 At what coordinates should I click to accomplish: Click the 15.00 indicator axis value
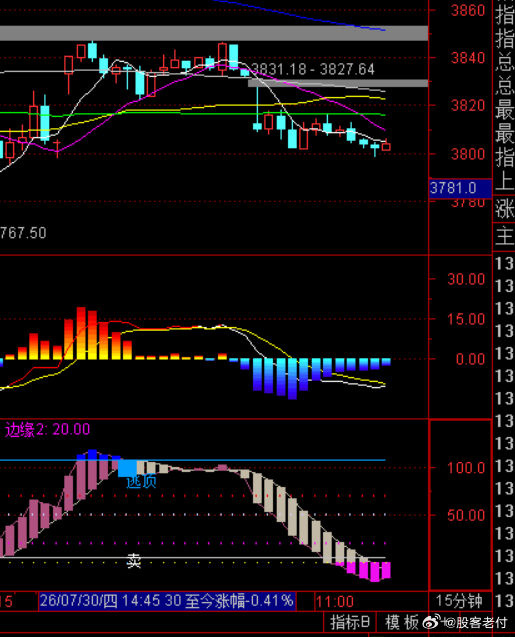point(466,319)
